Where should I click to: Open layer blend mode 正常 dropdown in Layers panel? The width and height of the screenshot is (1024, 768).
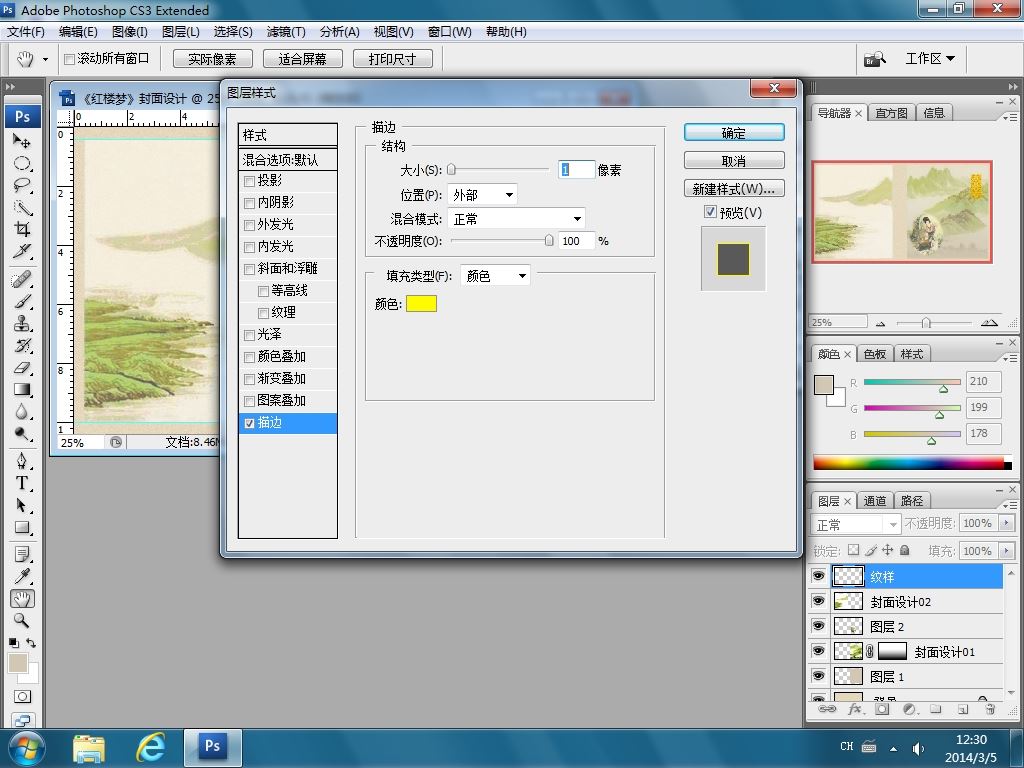point(856,524)
